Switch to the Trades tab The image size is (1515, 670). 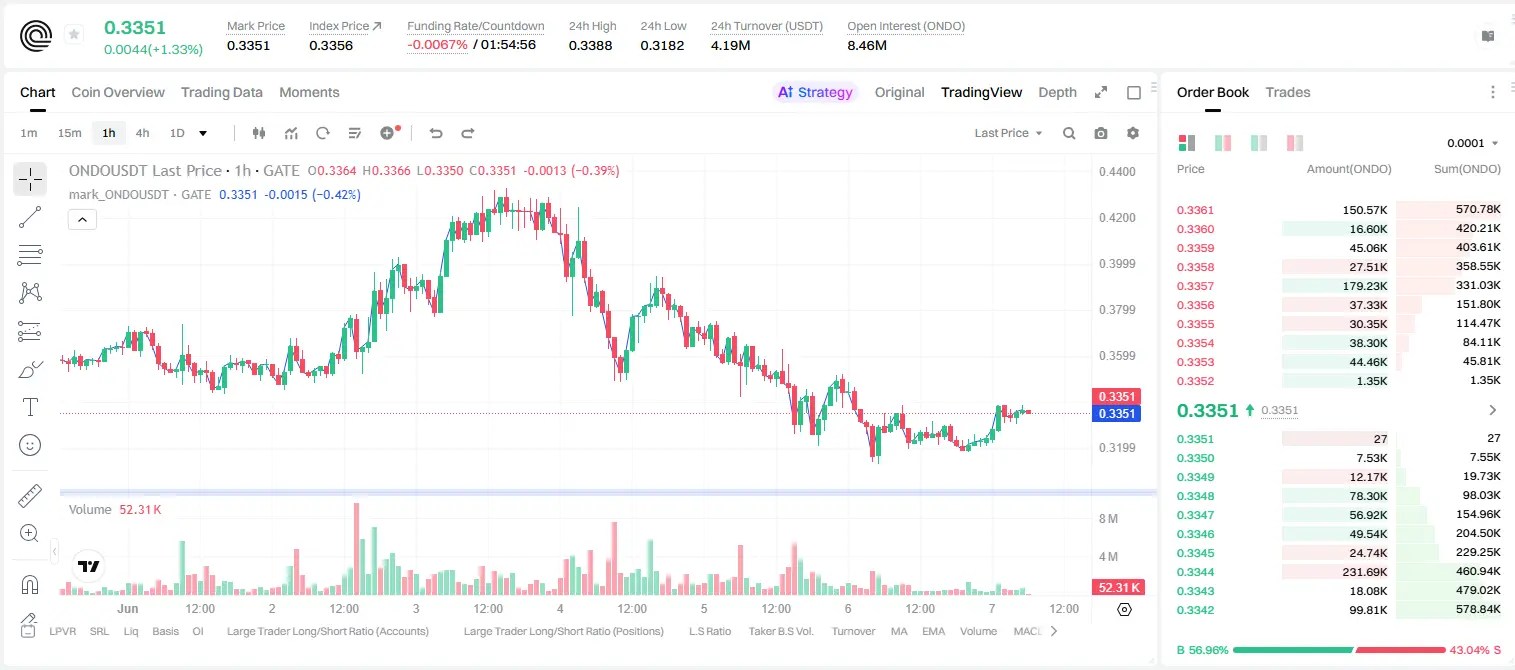pyautogui.click(x=1288, y=92)
